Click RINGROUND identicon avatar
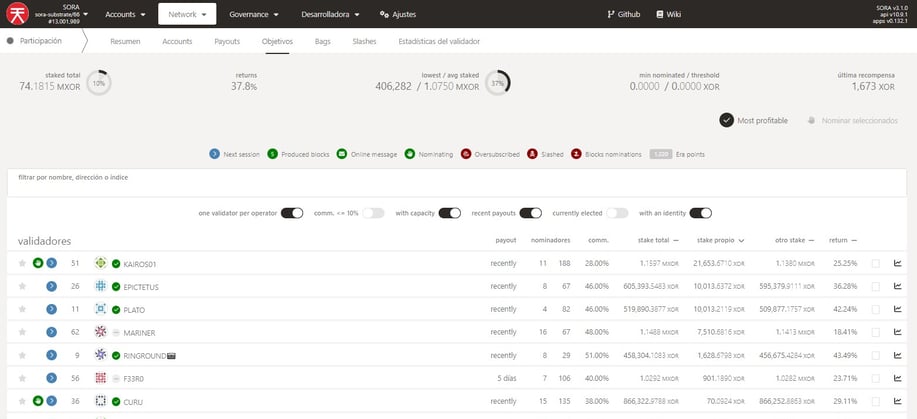This screenshot has width=917, height=419. pos(101,355)
